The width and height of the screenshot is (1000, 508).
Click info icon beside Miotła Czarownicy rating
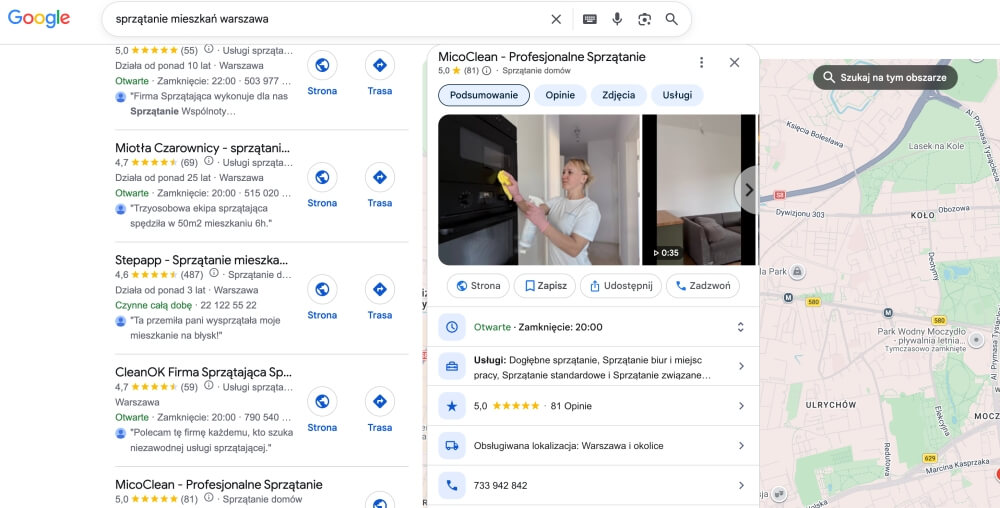[x=209, y=162]
